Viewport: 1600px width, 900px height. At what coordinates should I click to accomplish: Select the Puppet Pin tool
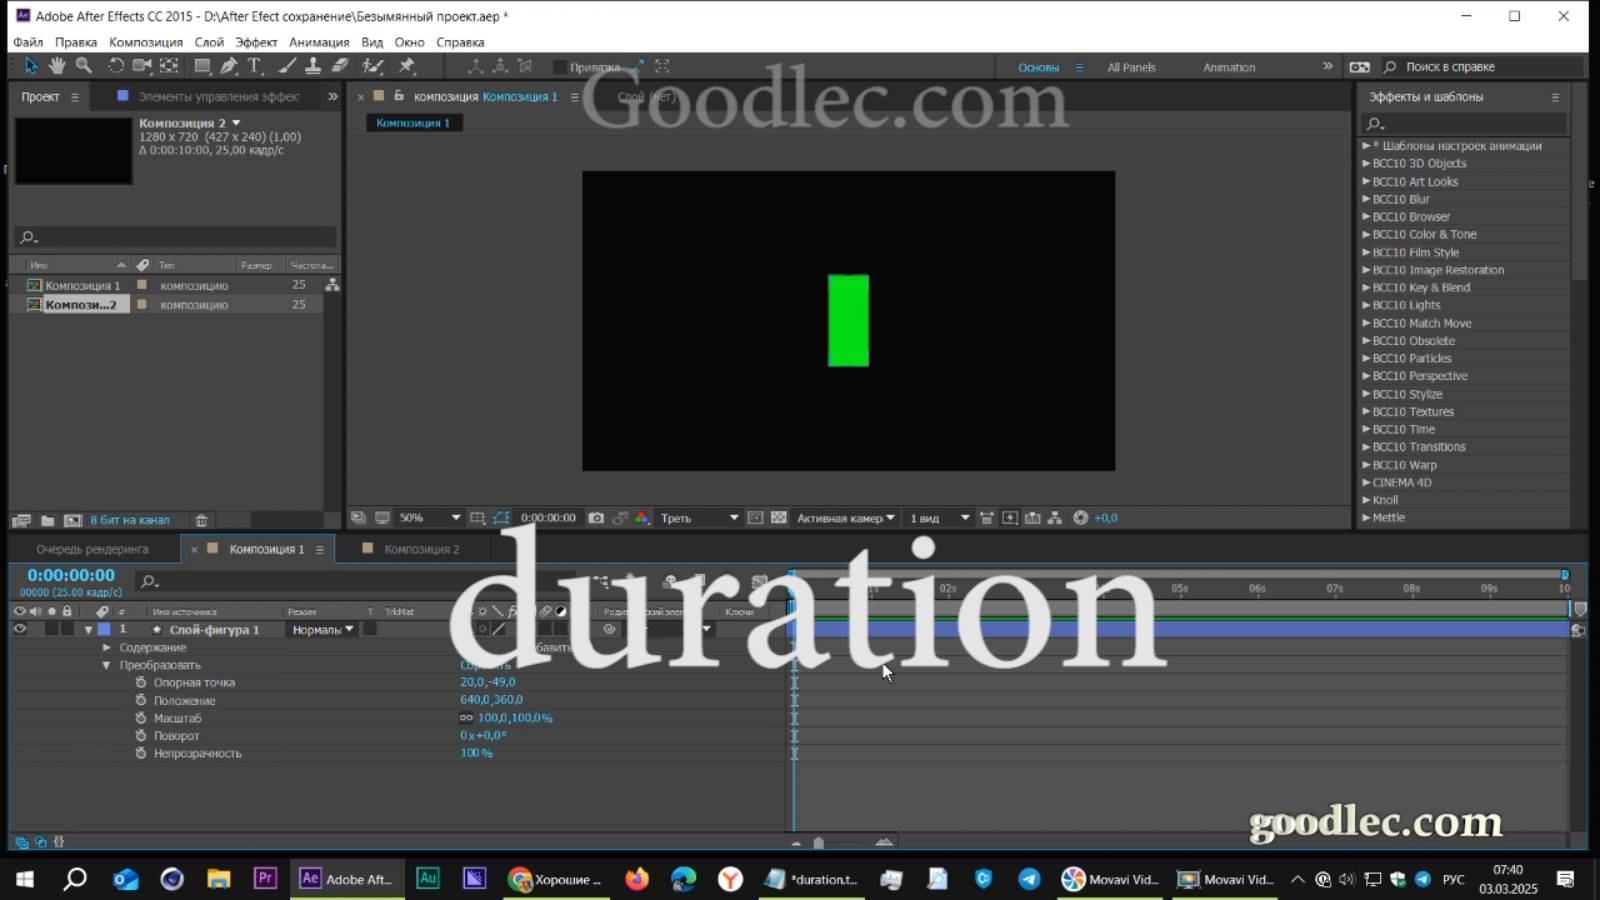pos(407,66)
